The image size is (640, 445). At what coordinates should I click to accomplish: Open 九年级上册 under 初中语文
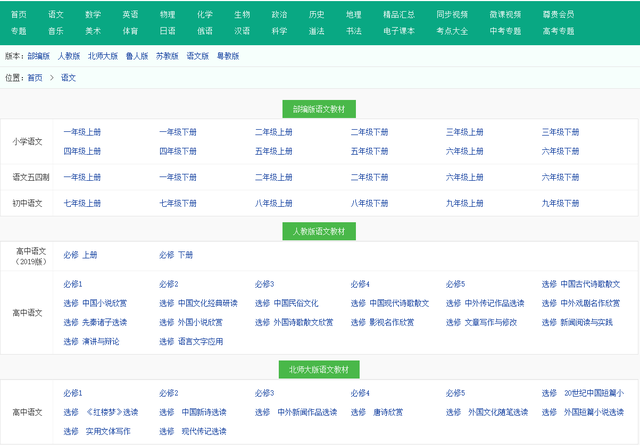pos(464,203)
